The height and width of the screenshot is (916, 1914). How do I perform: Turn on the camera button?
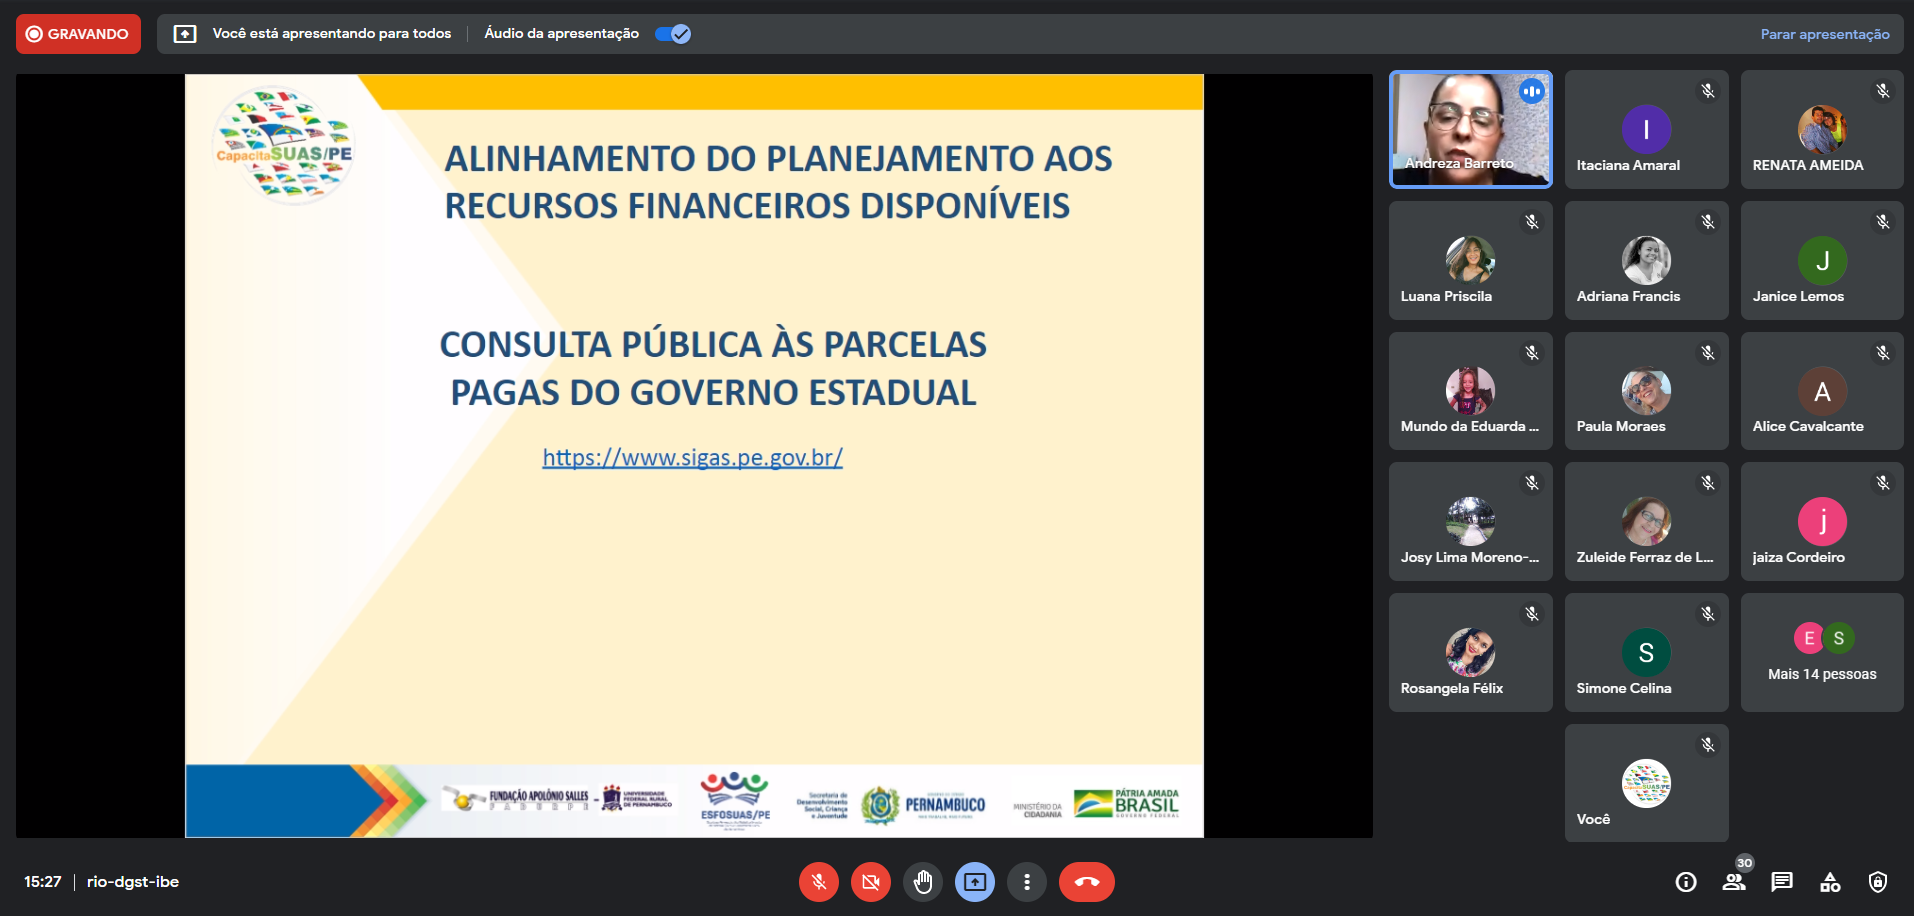click(870, 882)
